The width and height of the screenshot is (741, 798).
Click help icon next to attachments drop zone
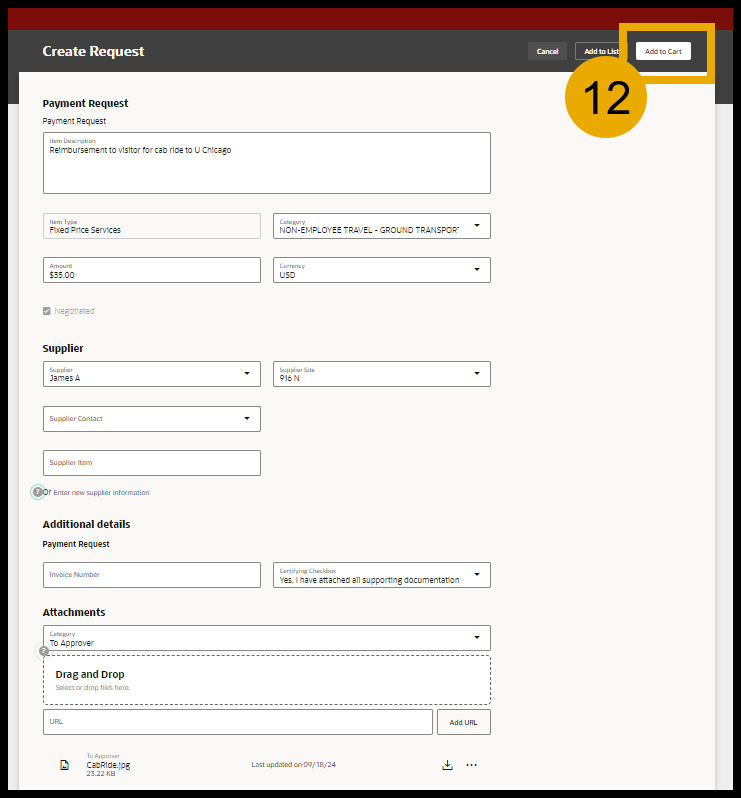[x=44, y=651]
